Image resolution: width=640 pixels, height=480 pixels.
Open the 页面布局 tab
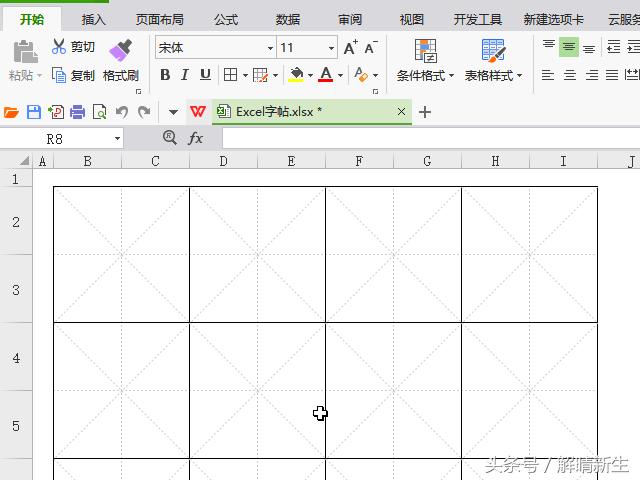[160, 19]
